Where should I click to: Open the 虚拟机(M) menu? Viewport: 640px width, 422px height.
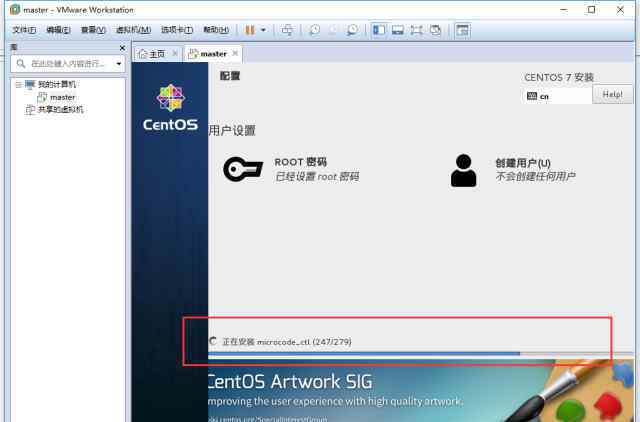pyautogui.click(x=133, y=30)
